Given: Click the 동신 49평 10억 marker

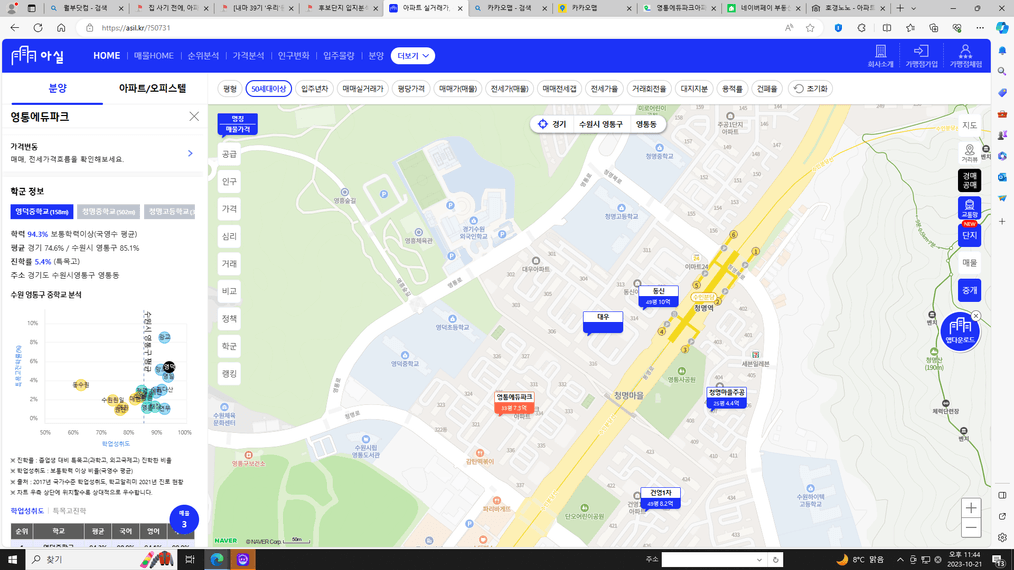Looking at the screenshot, I should tap(658, 296).
